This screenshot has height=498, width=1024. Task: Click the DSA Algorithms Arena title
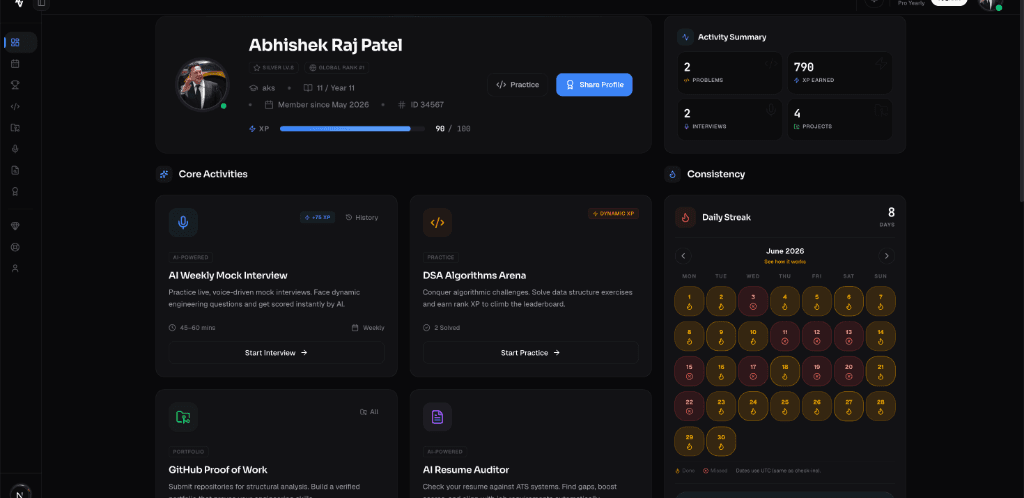pyautogui.click(x=474, y=275)
